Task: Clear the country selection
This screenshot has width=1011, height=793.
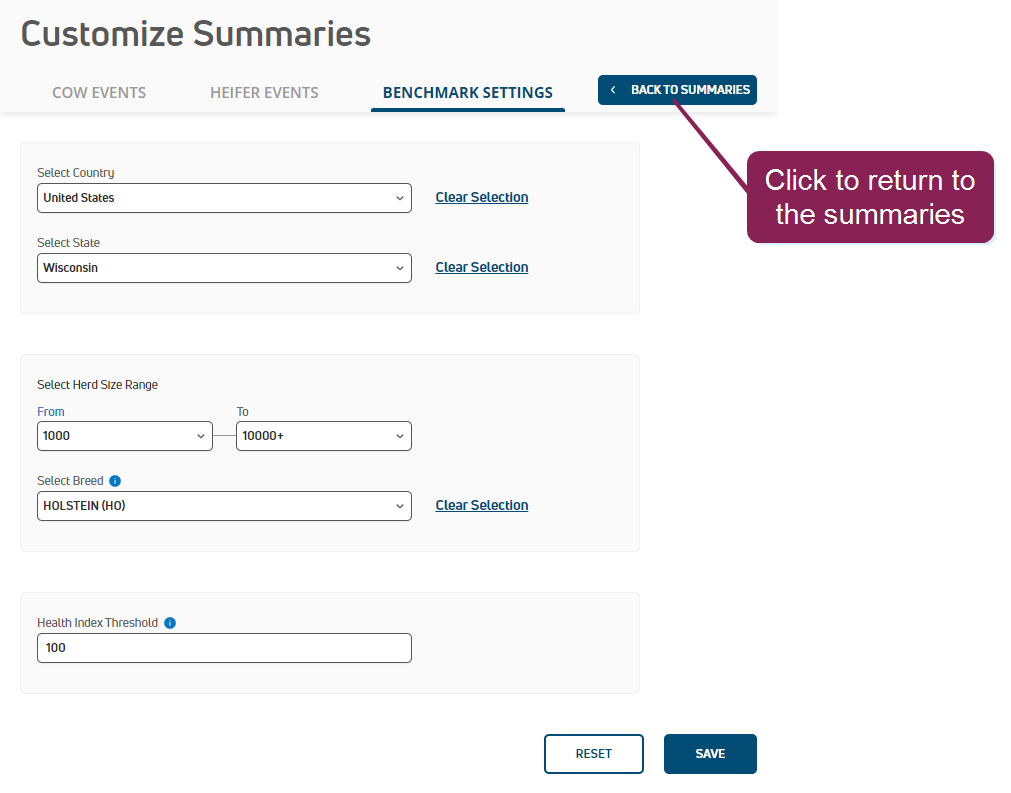Action: point(482,198)
